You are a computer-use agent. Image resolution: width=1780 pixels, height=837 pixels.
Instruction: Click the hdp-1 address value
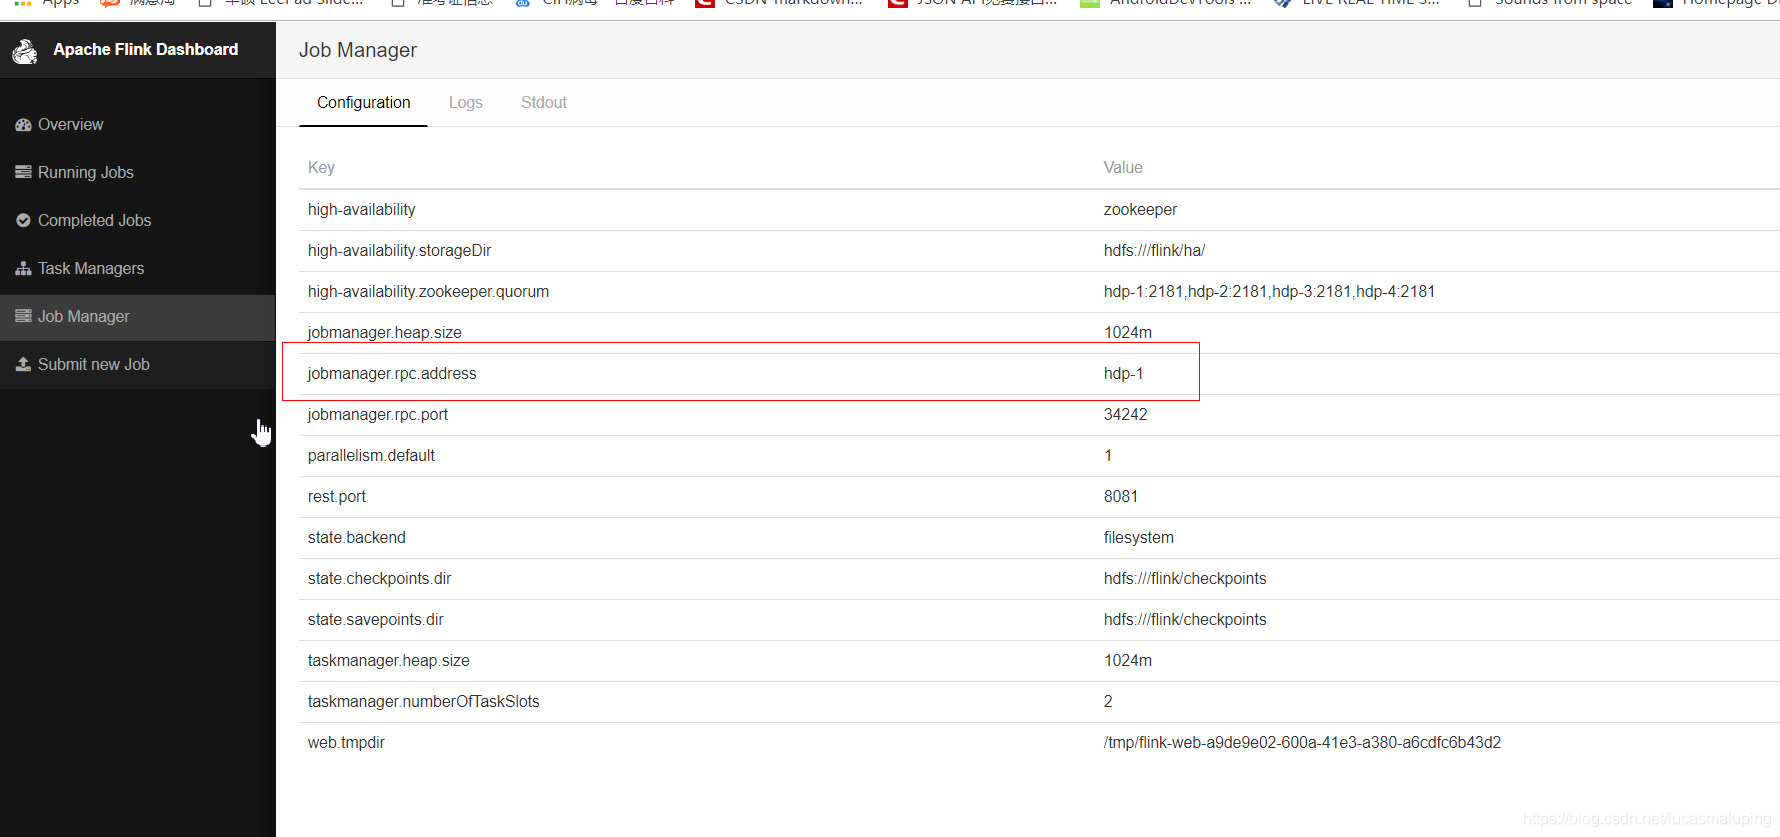point(1123,373)
